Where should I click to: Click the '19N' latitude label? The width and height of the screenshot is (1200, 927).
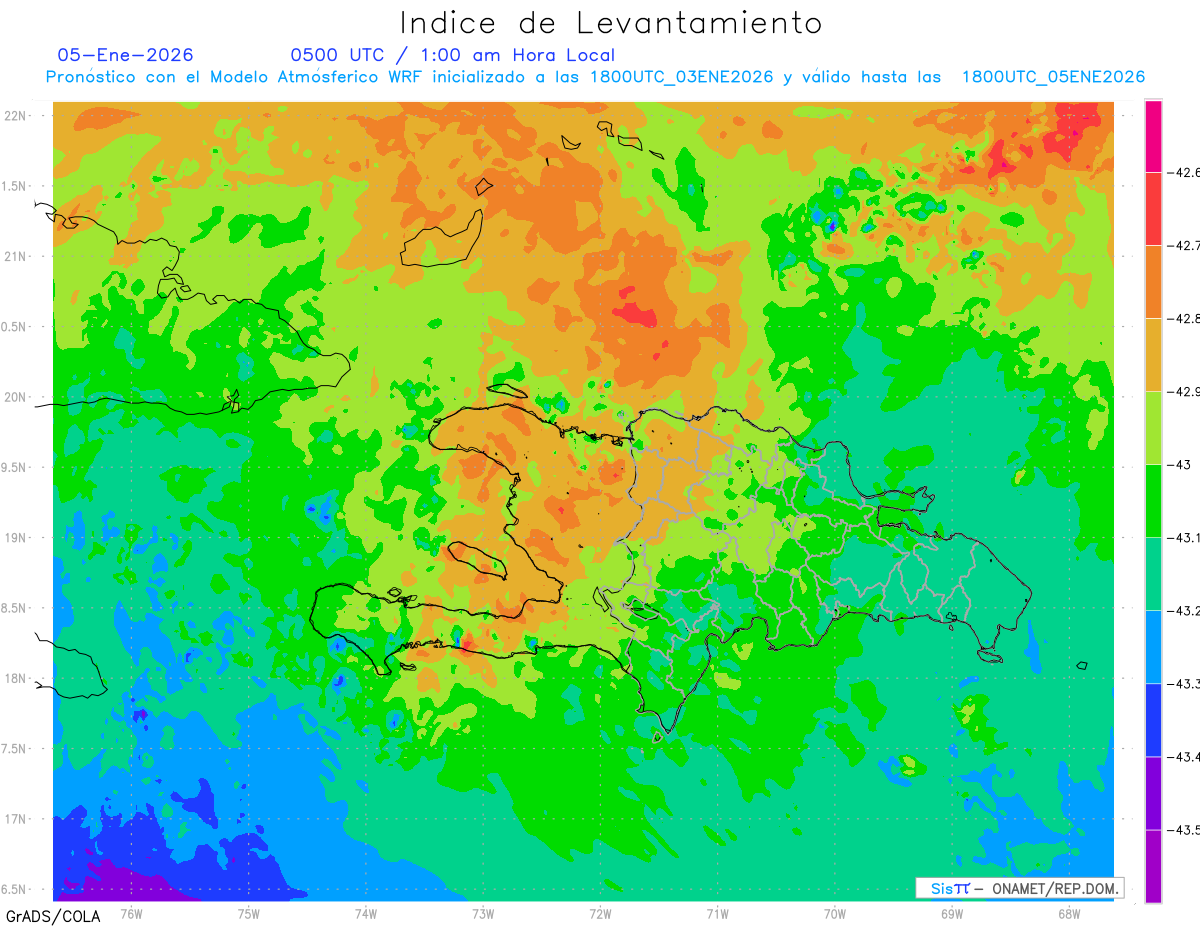click(16, 537)
